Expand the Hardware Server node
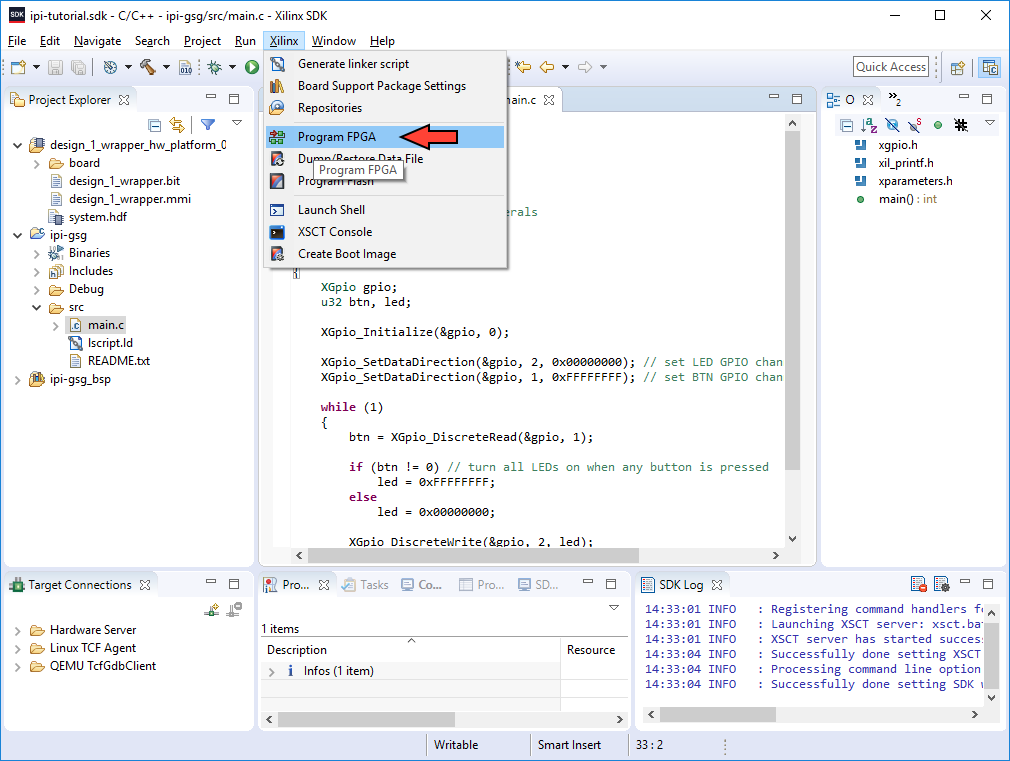 [x=17, y=631]
